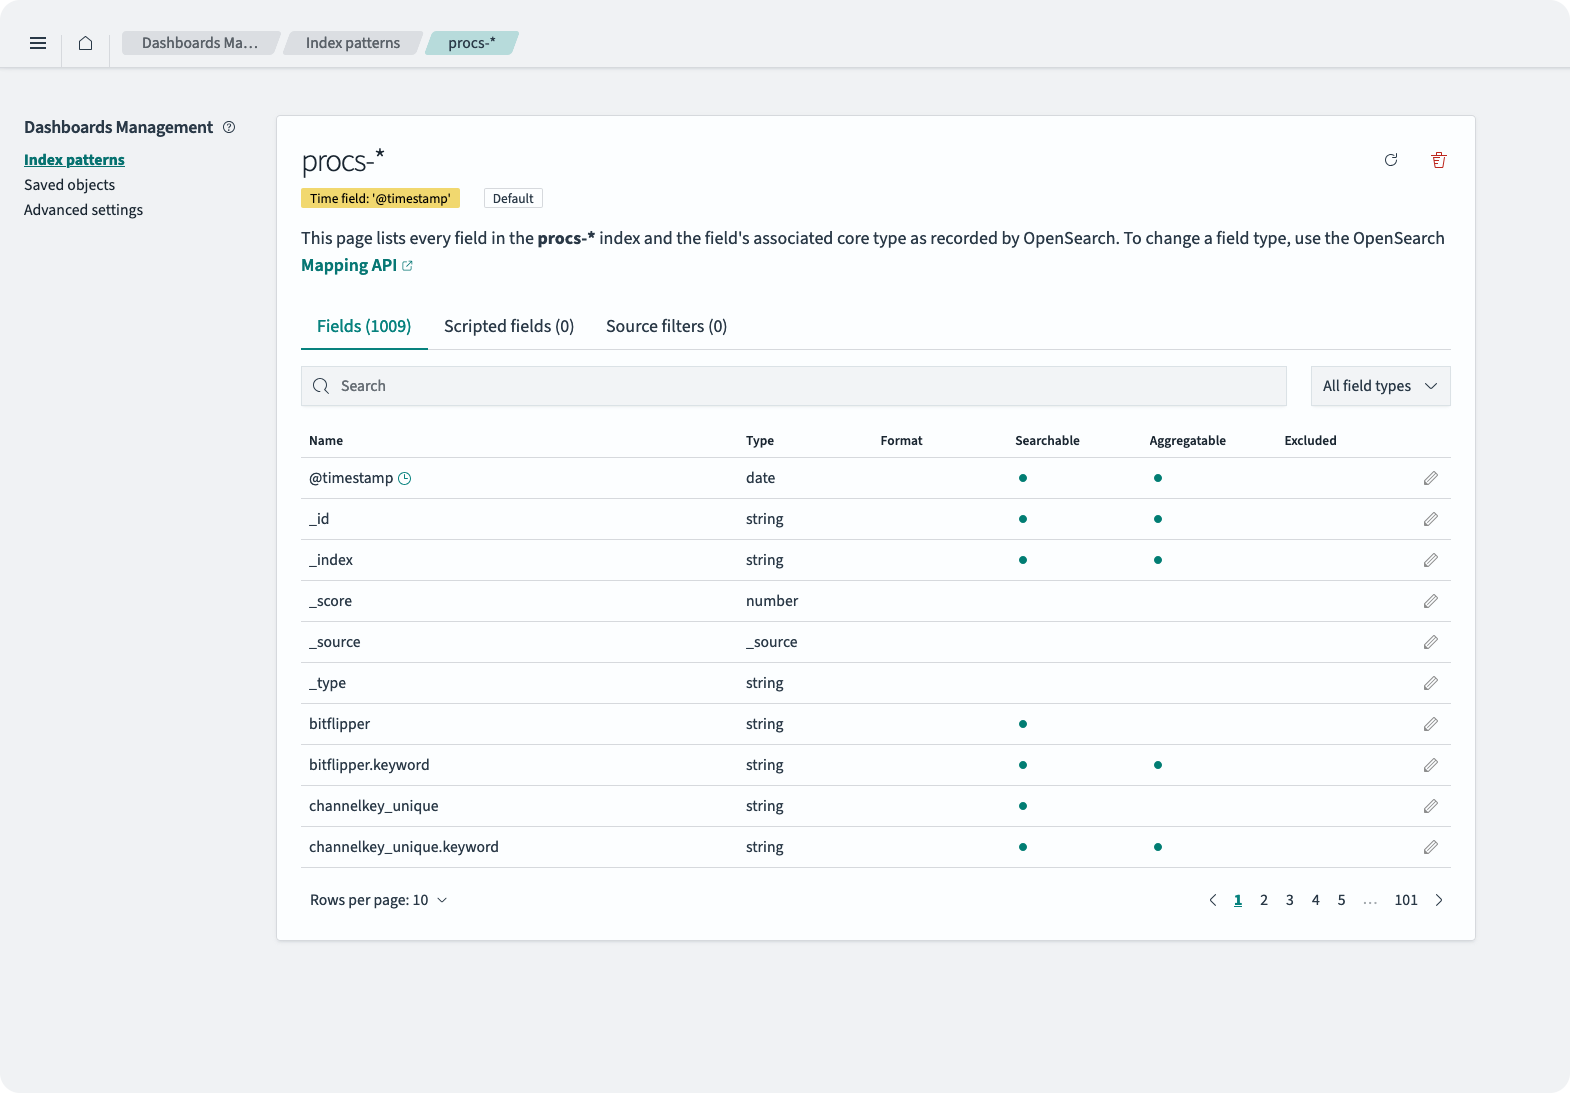Edit the @timestamp field
This screenshot has width=1570, height=1093.
click(1430, 478)
